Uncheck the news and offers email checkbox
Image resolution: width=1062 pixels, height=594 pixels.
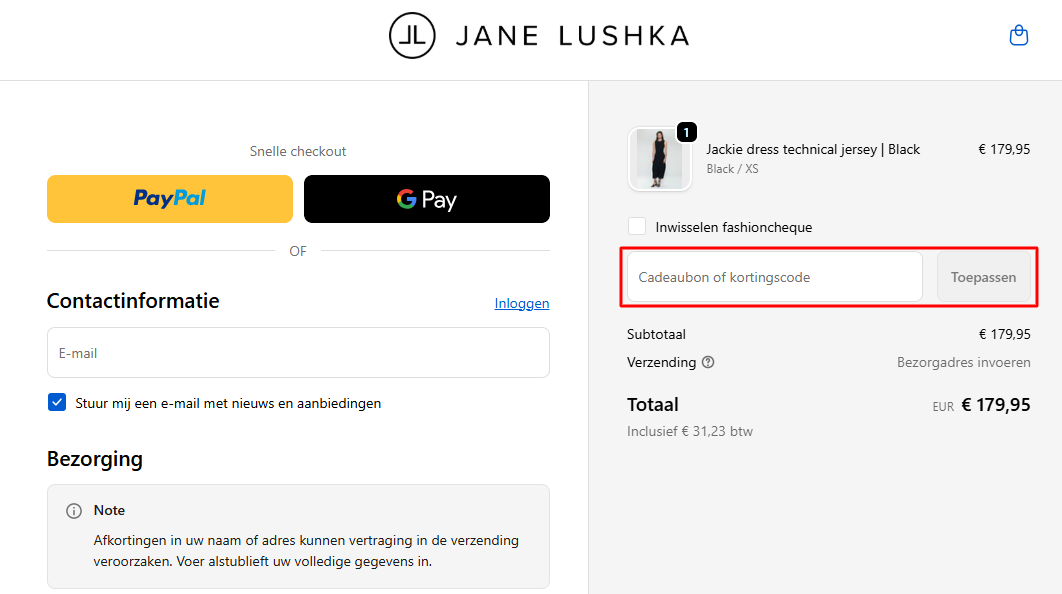pos(57,403)
